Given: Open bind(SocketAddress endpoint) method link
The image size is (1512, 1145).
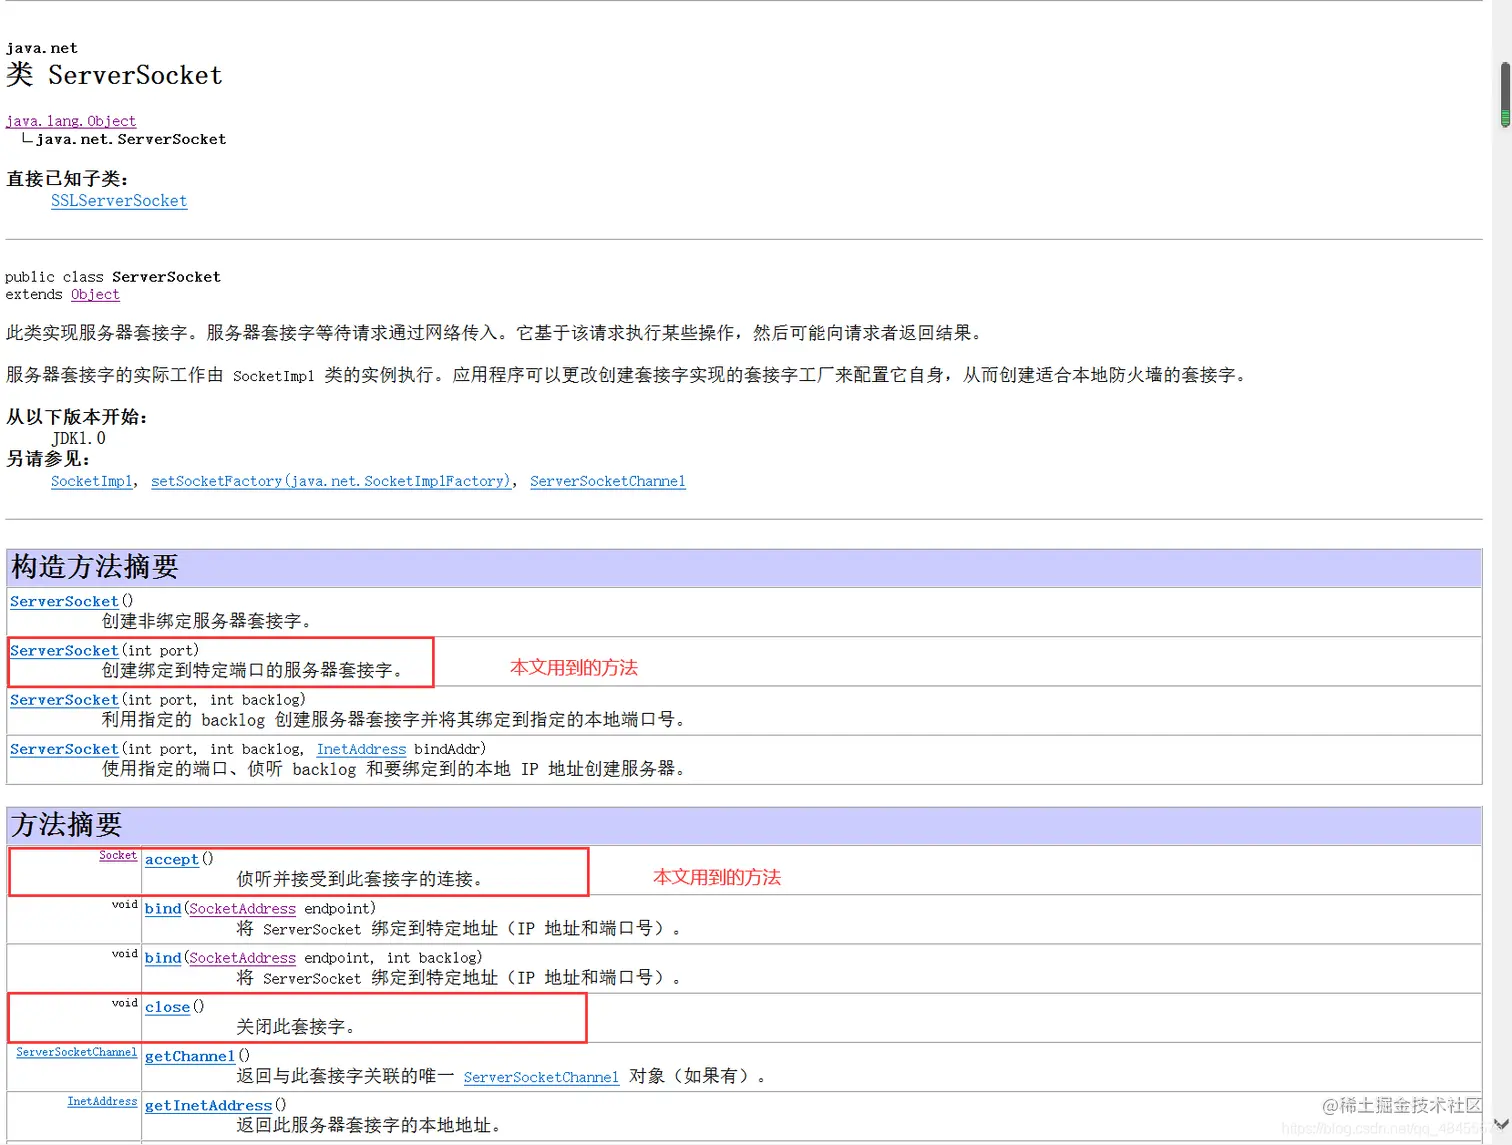Looking at the screenshot, I should 163,908.
